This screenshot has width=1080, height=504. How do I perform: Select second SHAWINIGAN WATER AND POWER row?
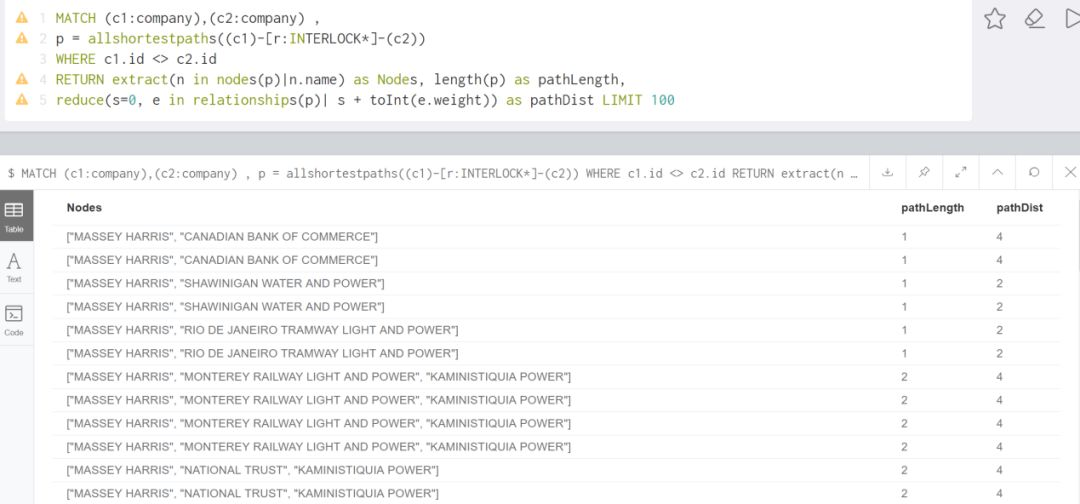[557, 307]
